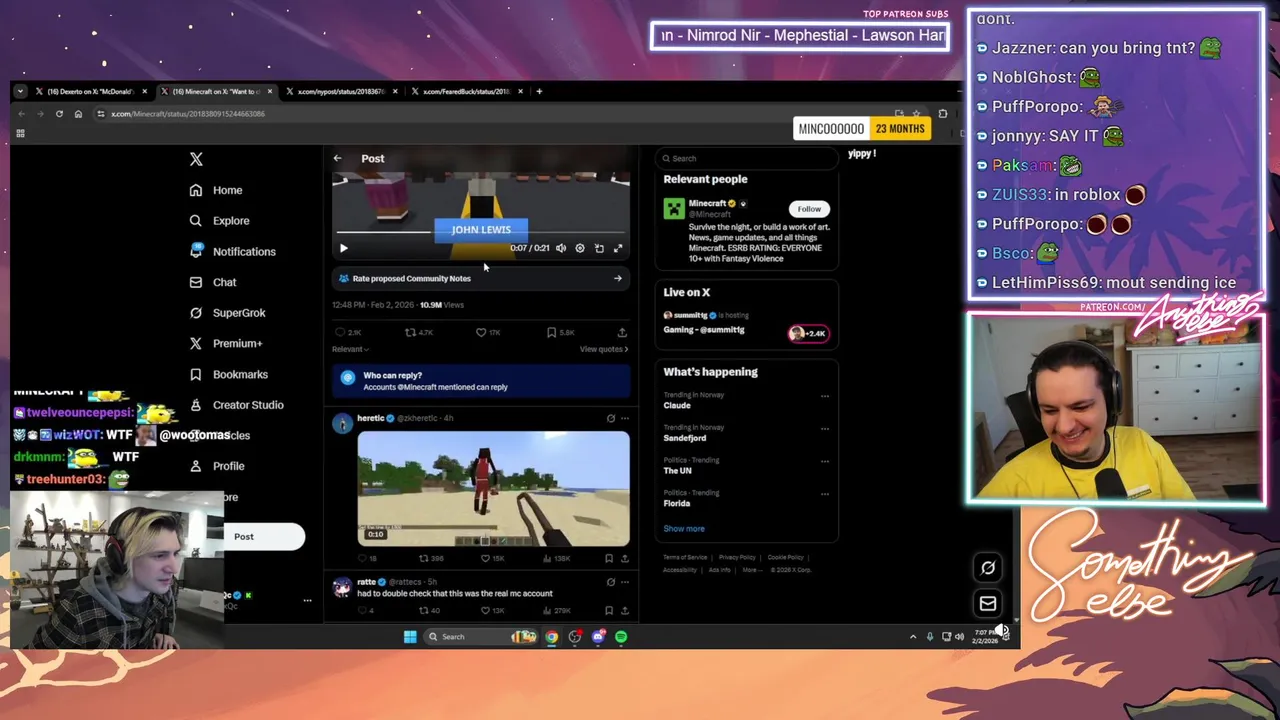Repost the Minecraft post (4.7K)

[418, 332]
